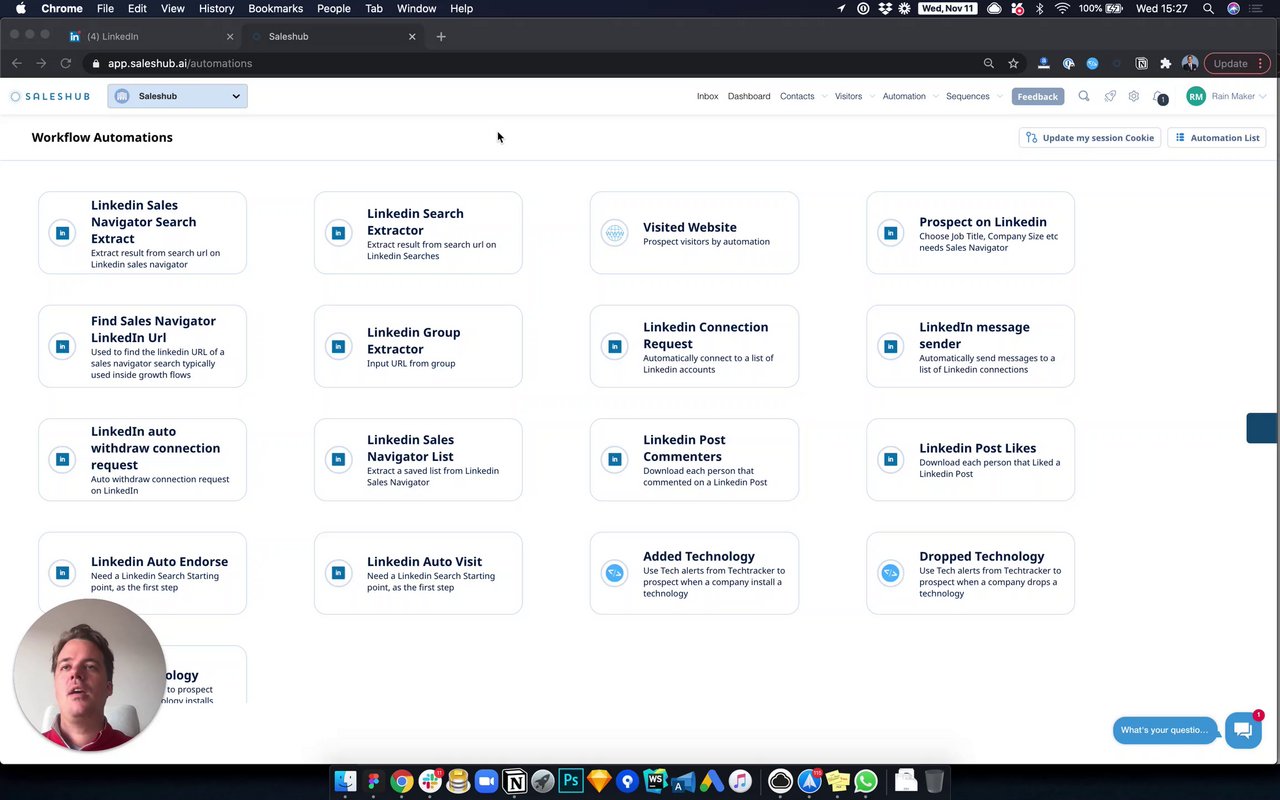Viewport: 1280px width, 800px height.
Task: Open WhatsApp from the Dock
Action: (x=866, y=781)
